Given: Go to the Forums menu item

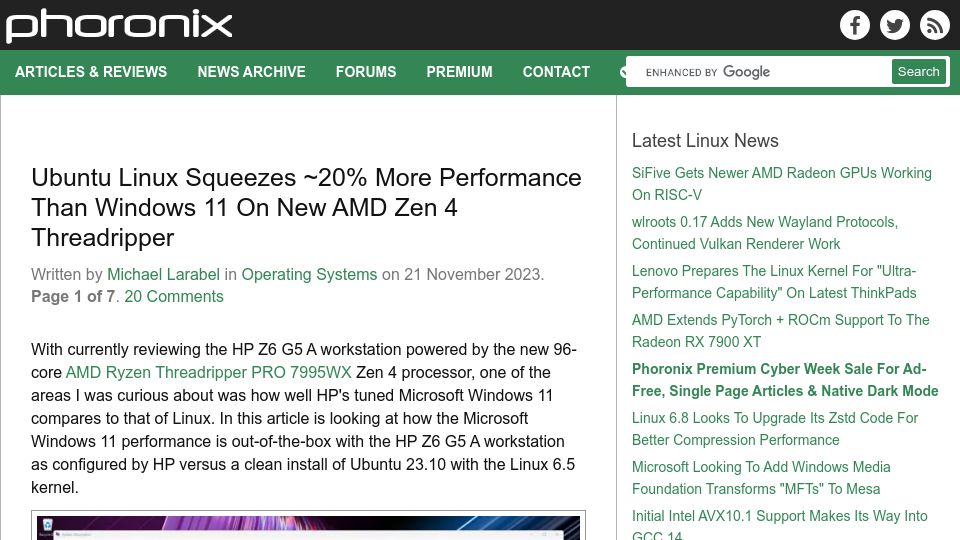Looking at the screenshot, I should (366, 72).
